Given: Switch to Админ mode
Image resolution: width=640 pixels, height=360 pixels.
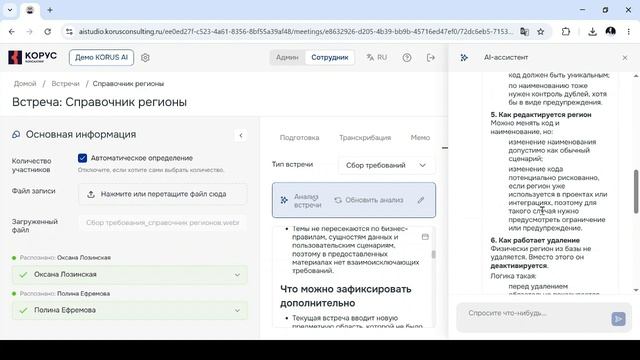Looking at the screenshot, I should [x=287, y=58].
